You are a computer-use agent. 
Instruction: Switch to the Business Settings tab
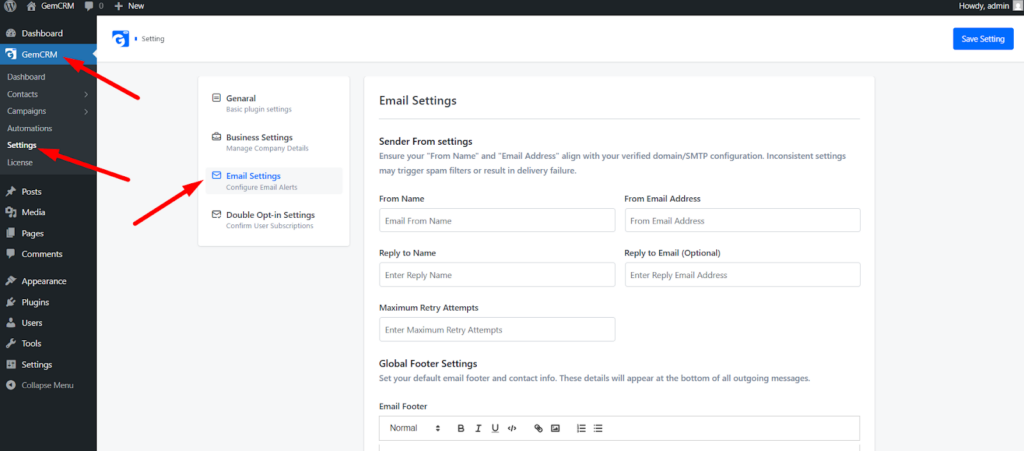pos(274,142)
